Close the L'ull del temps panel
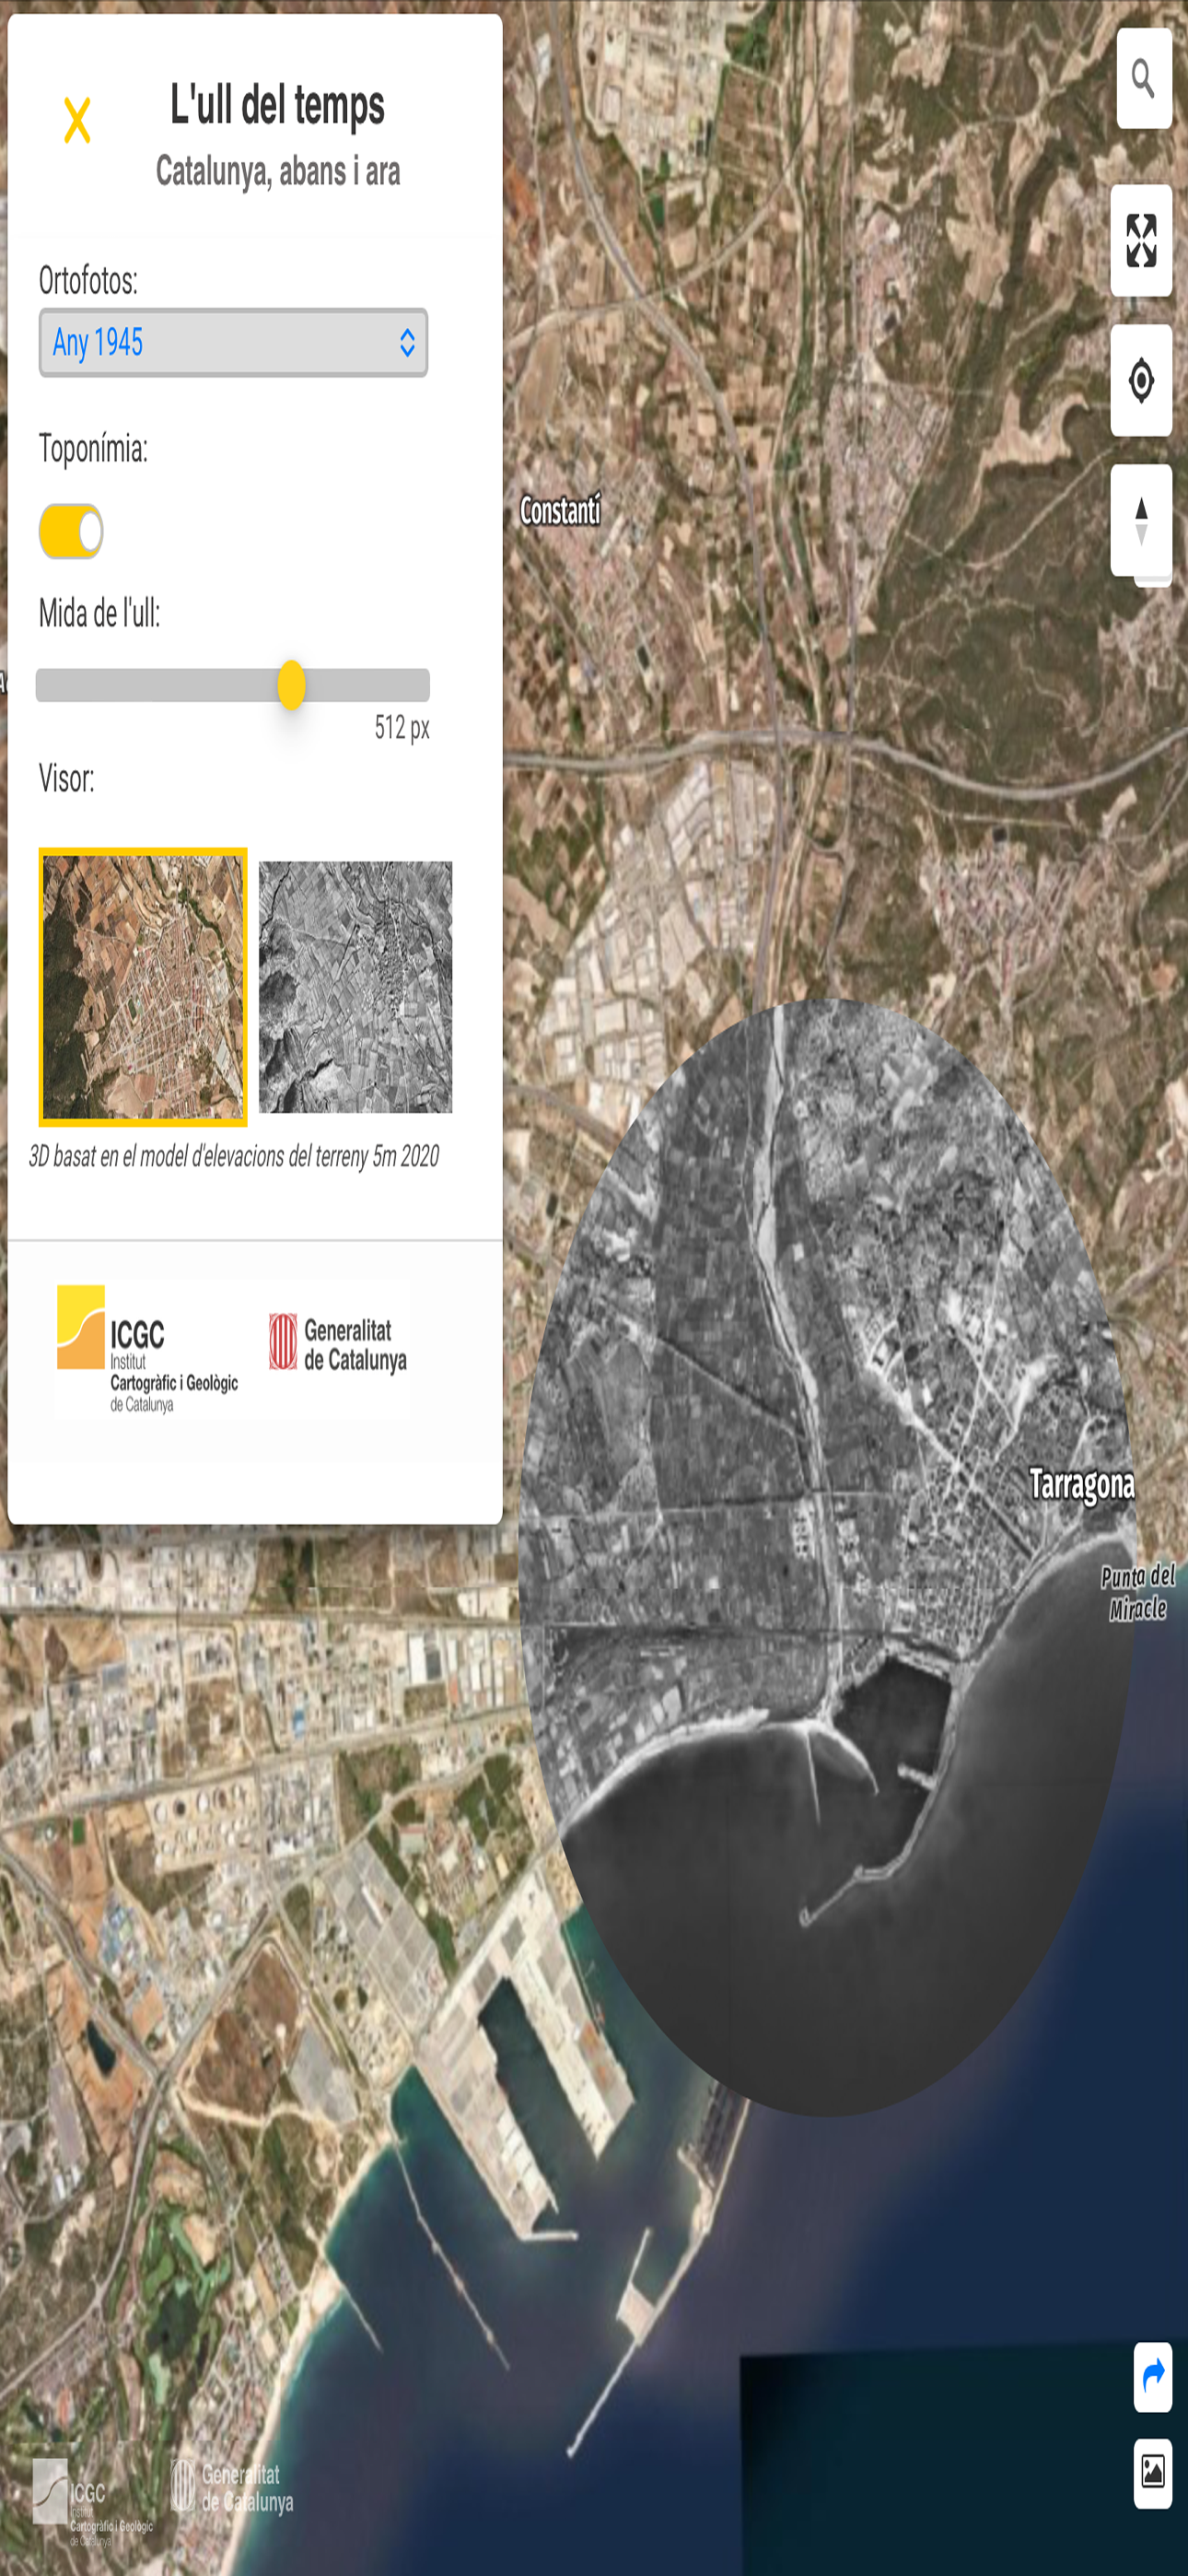The width and height of the screenshot is (1188, 2576). (77, 120)
